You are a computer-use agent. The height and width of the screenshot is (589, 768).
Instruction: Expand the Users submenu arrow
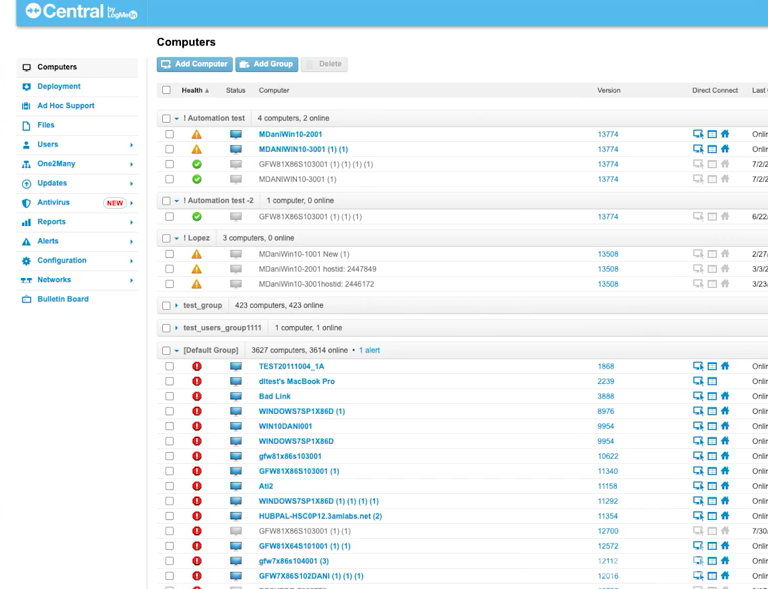pos(131,145)
